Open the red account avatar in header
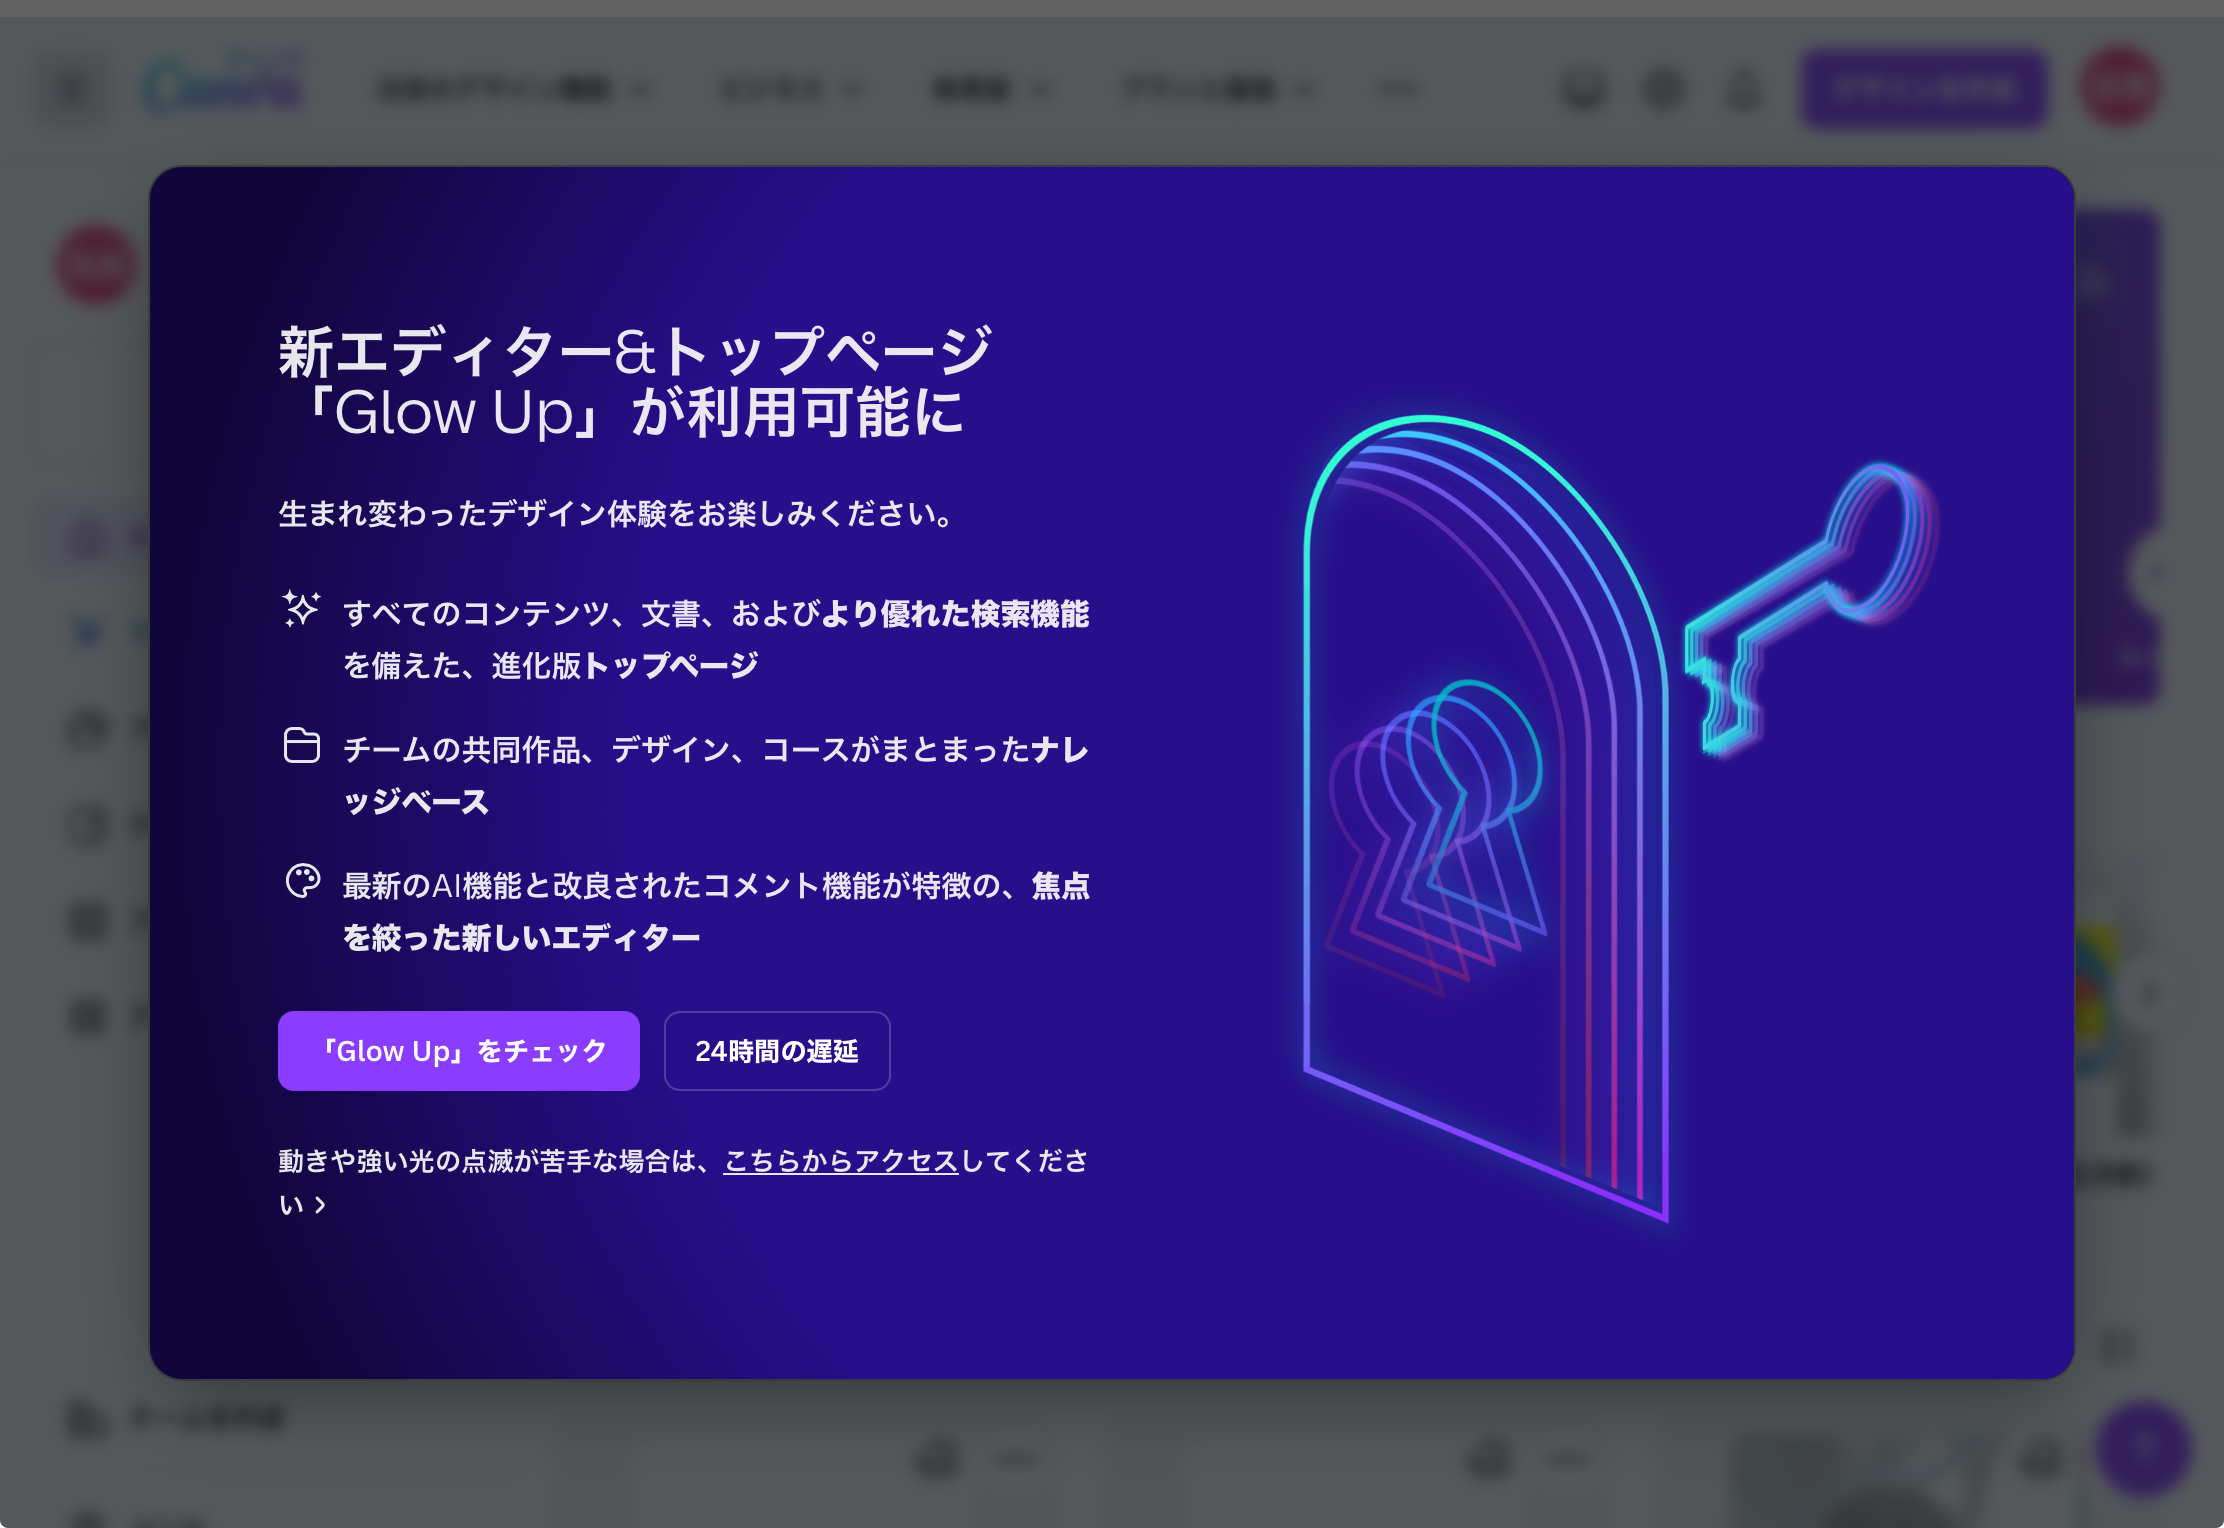The width and height of the screenshot is (2224, 1528). [2120, 87]
